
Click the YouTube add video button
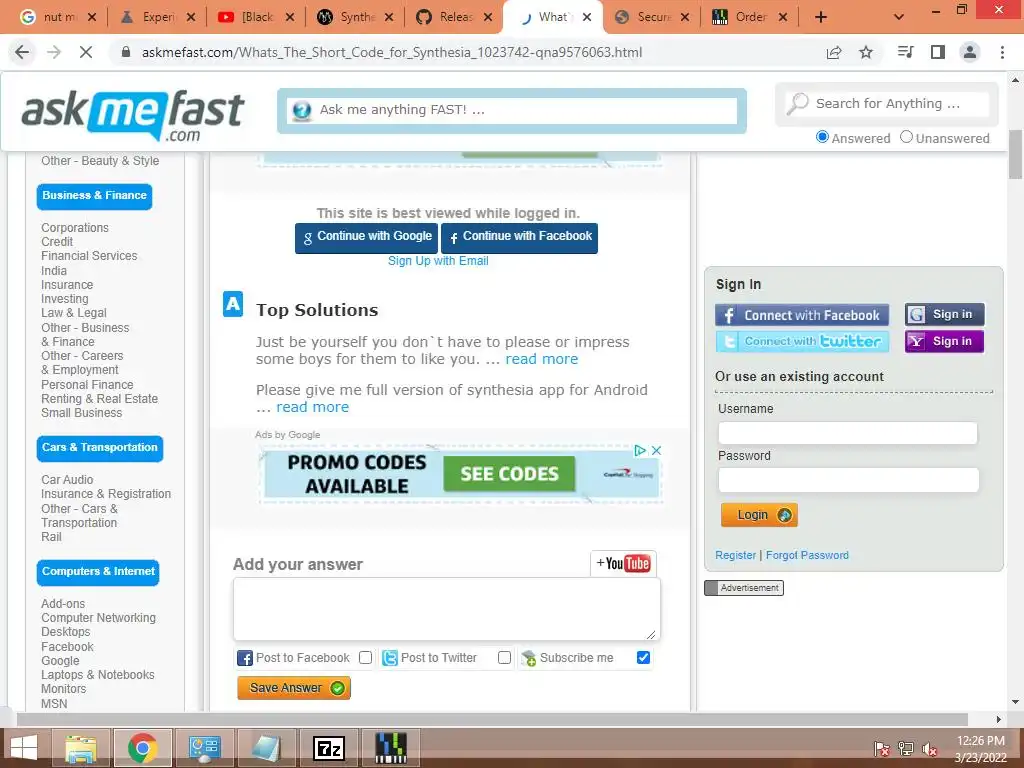[x=623, y=563]
